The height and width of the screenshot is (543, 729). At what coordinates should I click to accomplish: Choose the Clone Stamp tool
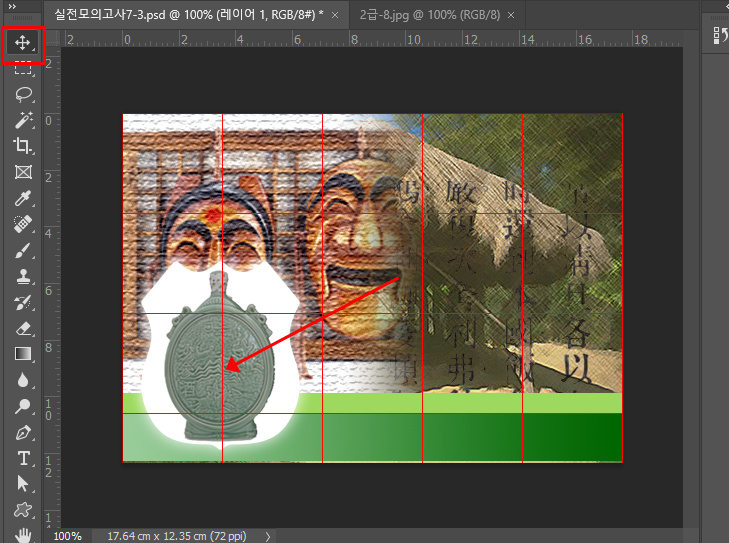click(x=22, y=276)
